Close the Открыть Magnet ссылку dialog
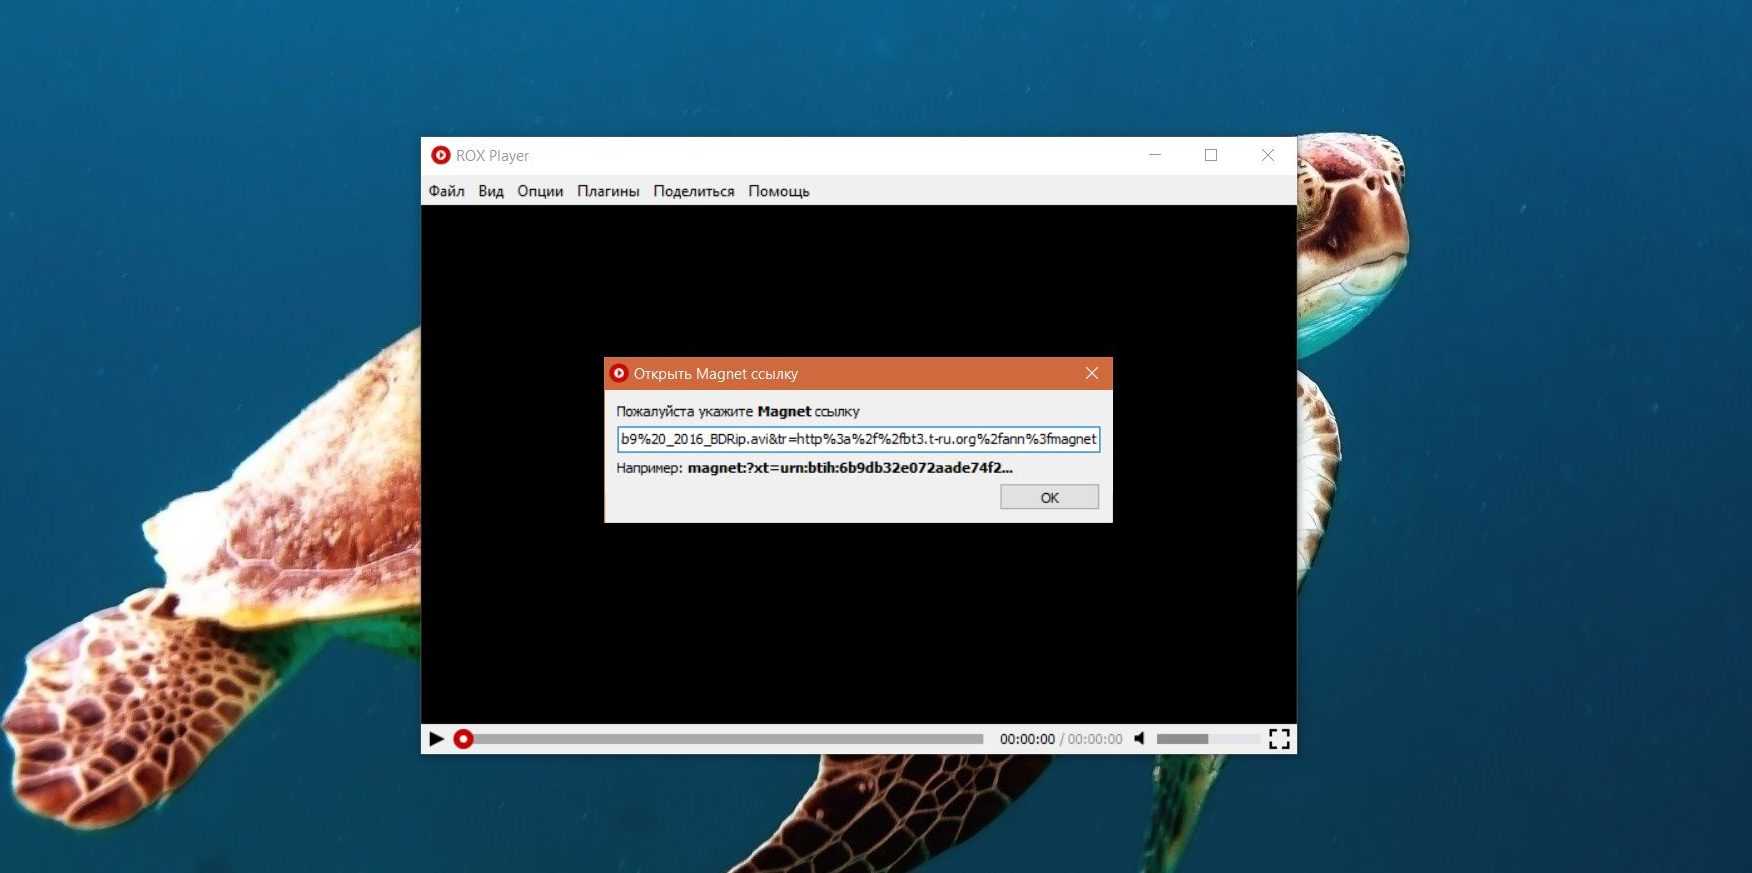 pos(1092,373)
